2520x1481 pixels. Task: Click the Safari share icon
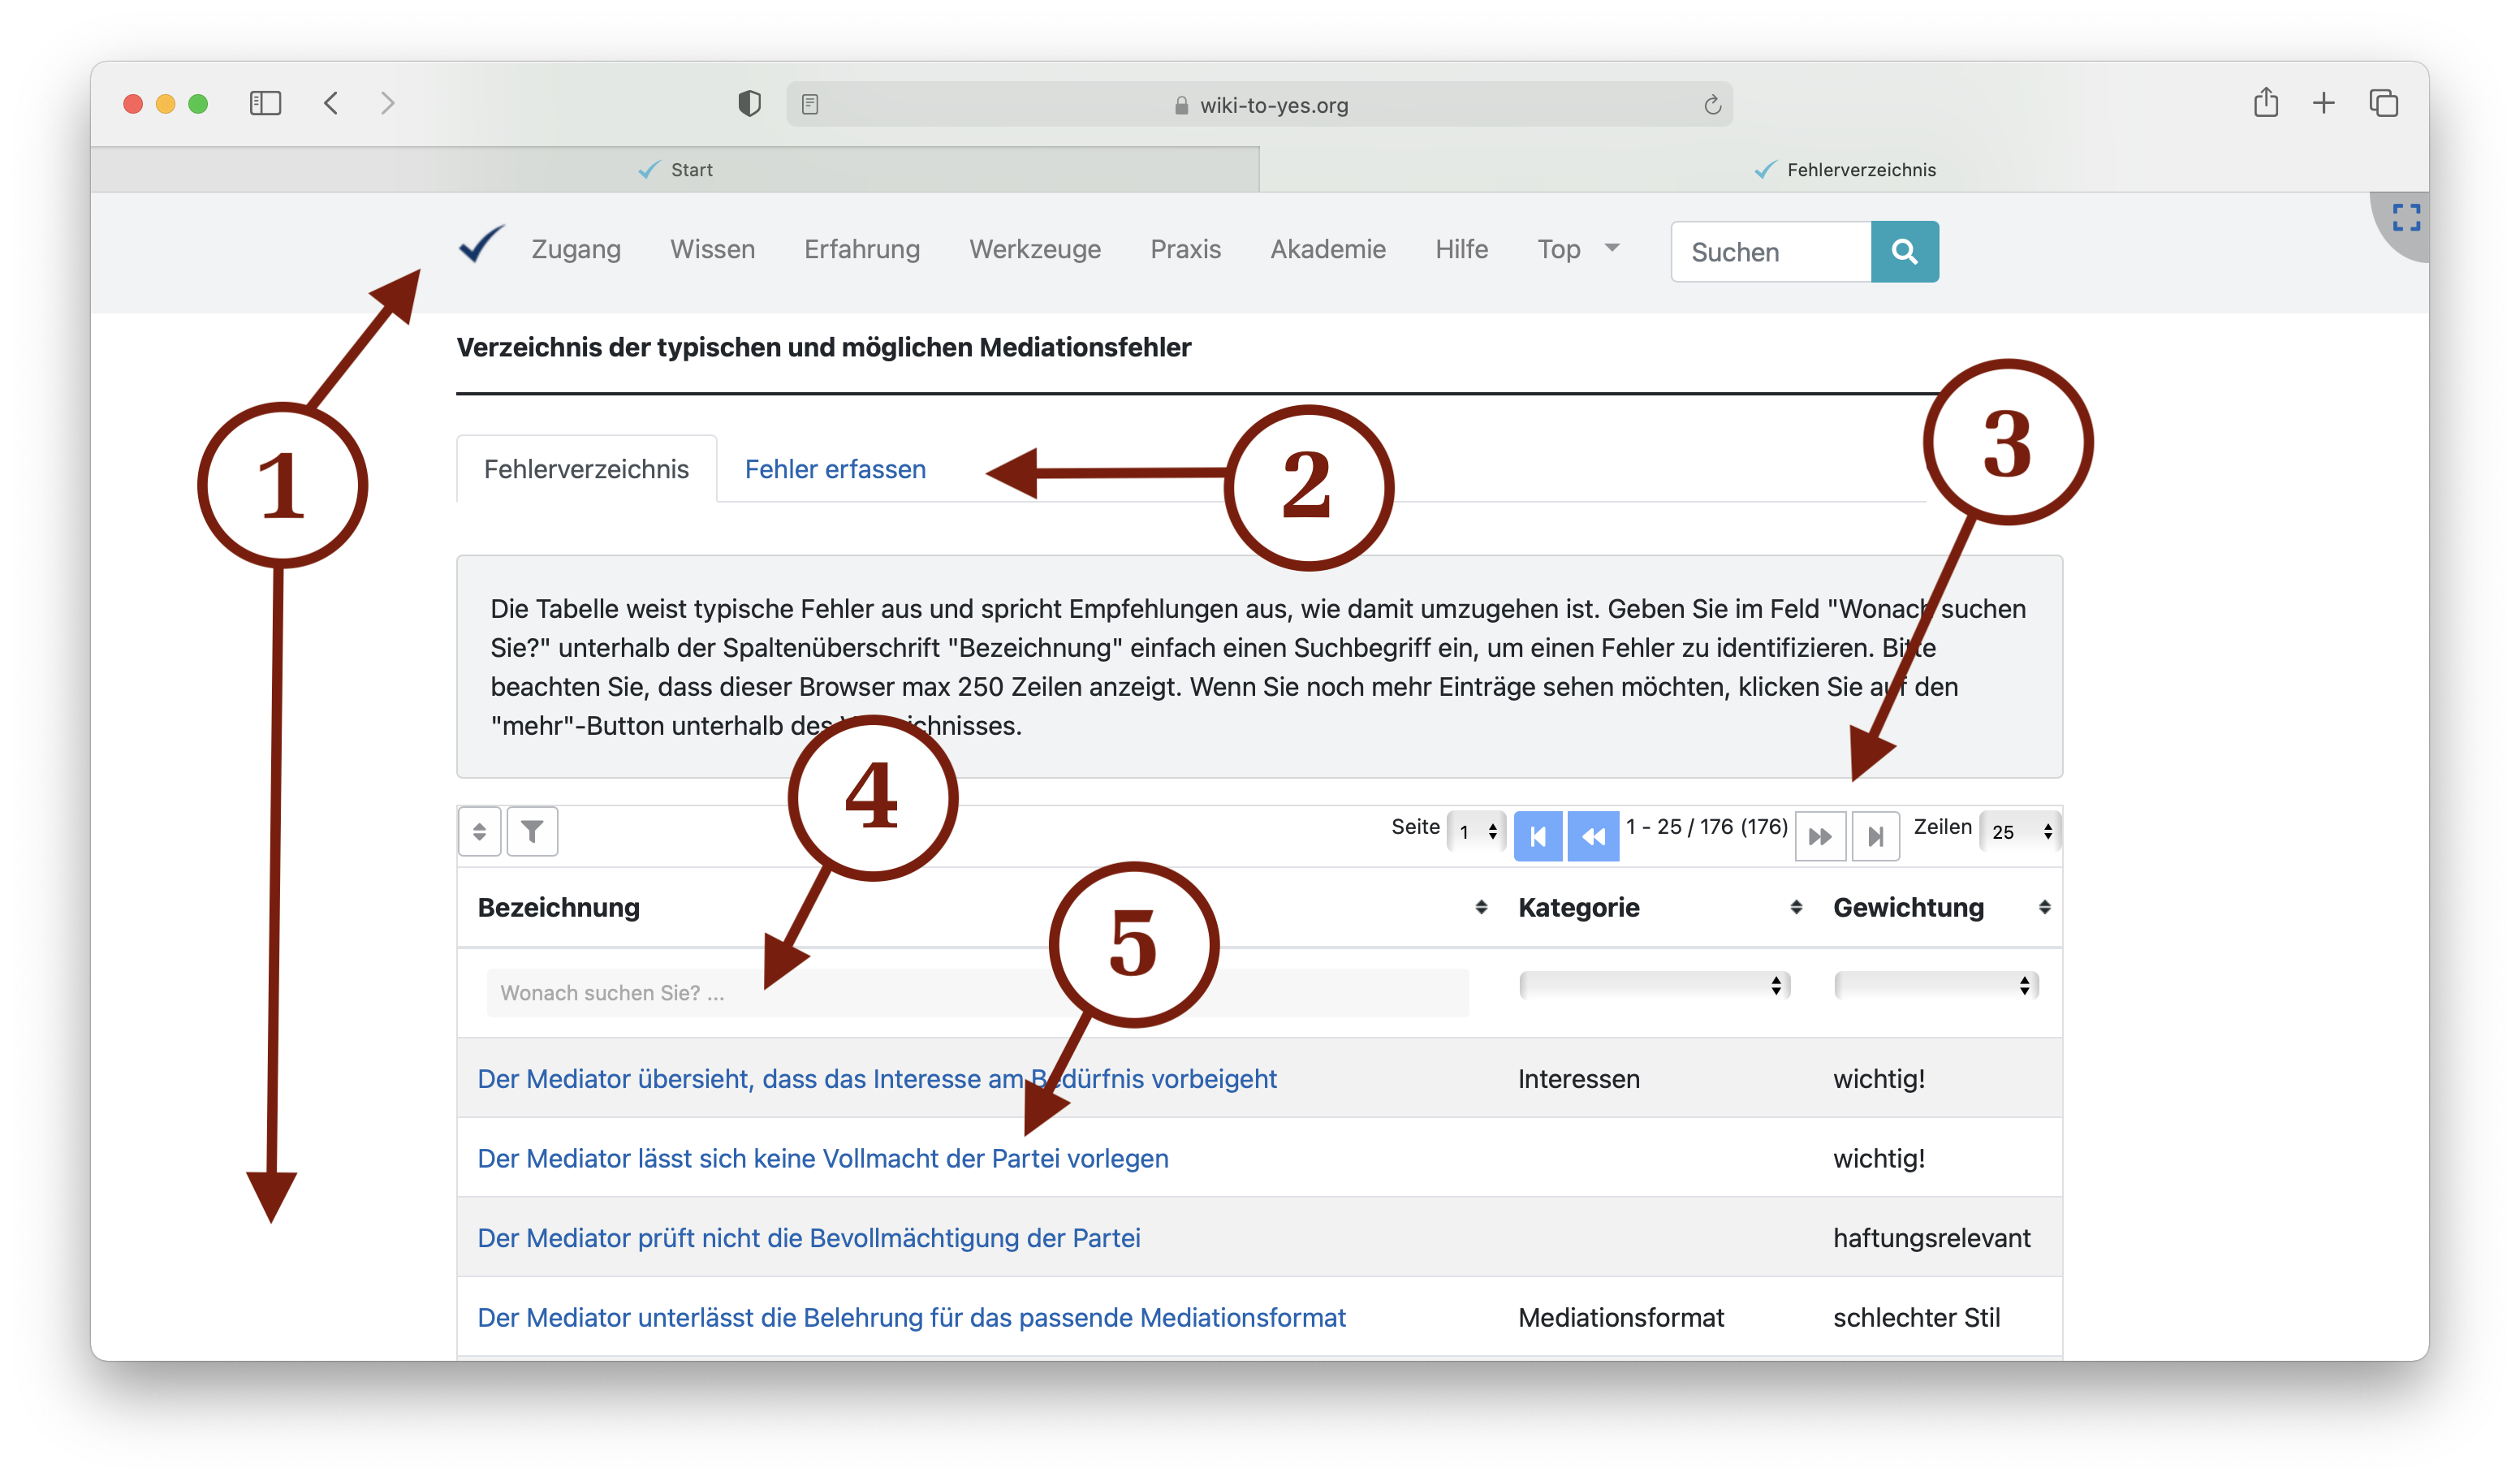(2265, 103)
